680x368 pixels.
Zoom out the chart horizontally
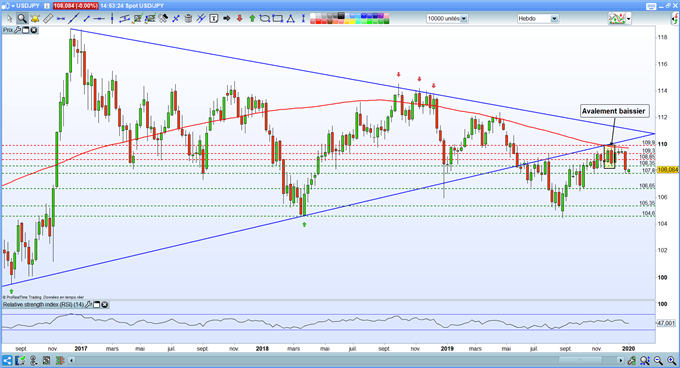(x=658, y=361)
